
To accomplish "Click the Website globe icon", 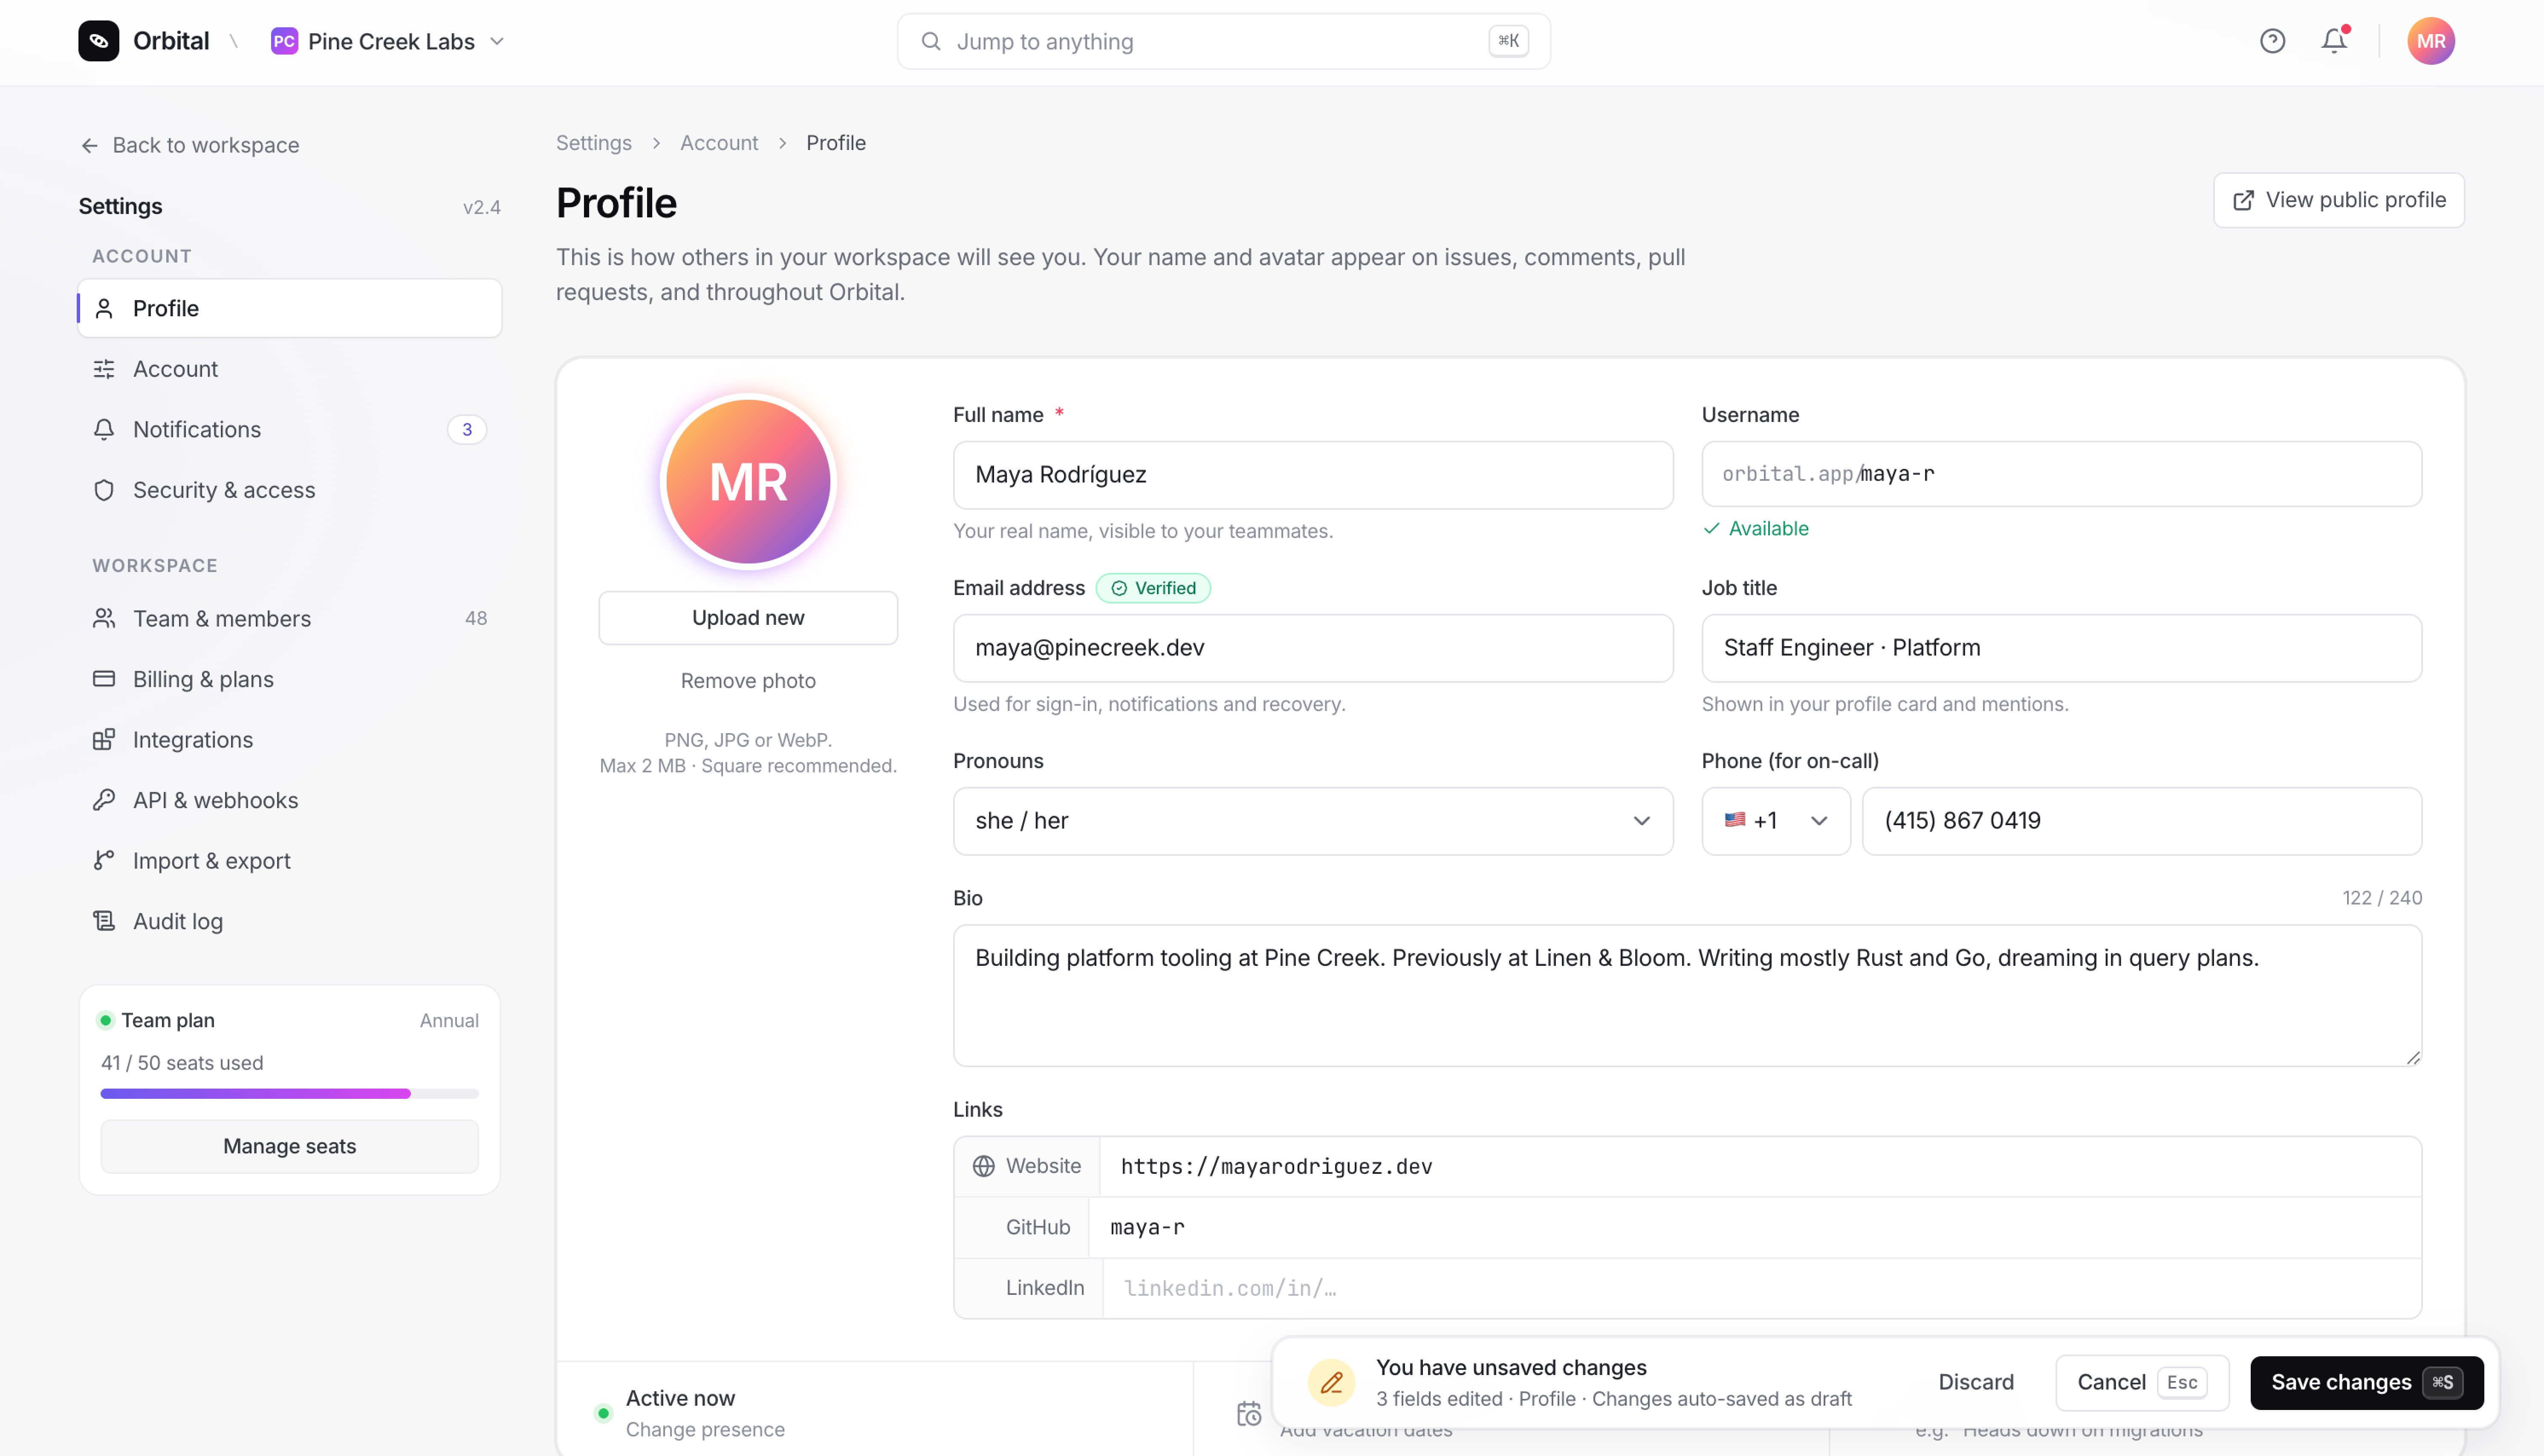I will pos(984,1166).
